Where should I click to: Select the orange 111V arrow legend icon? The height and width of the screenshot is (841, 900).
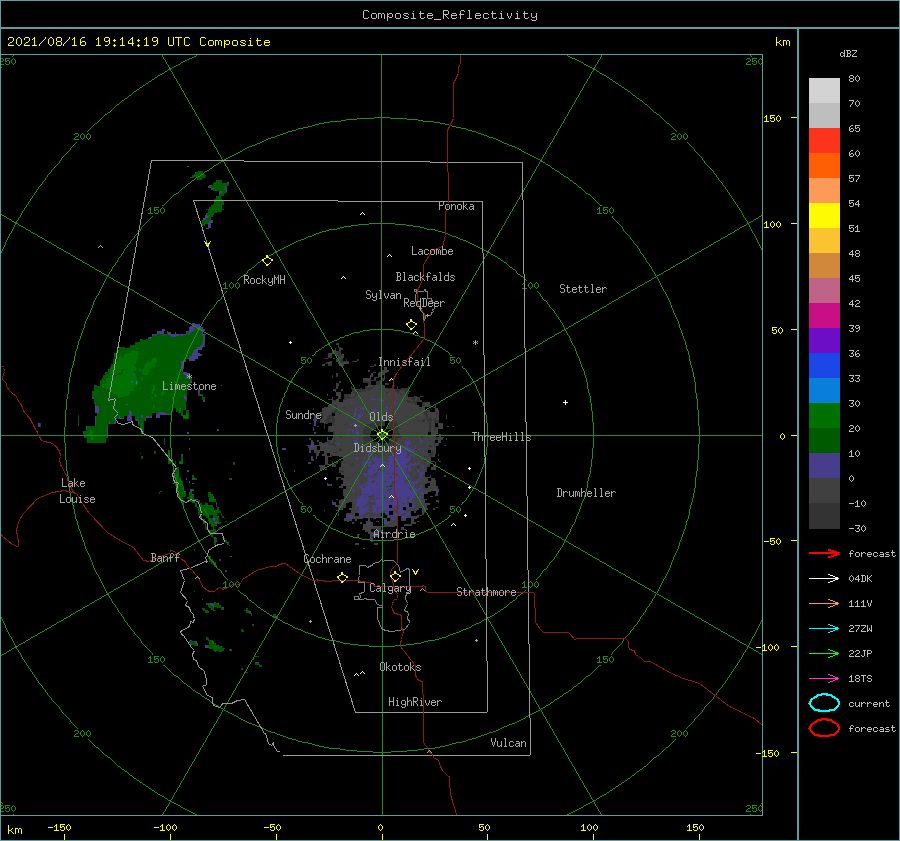[824, 603]
